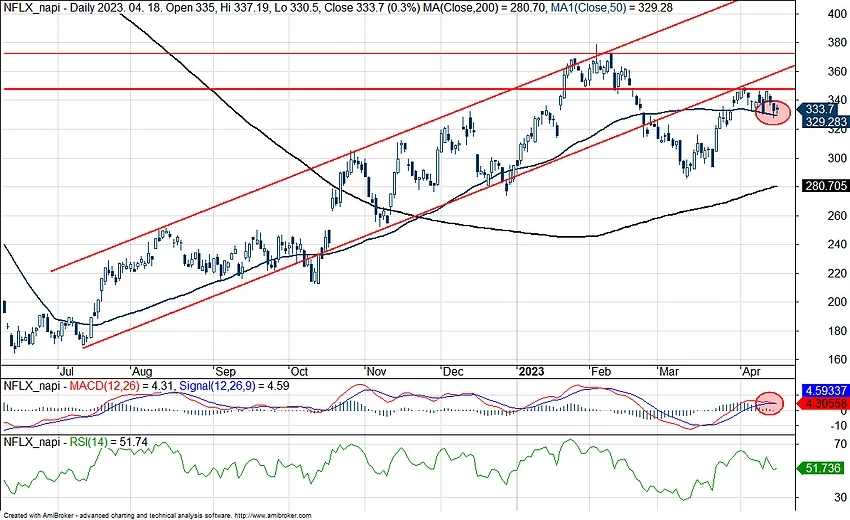
Task: Click the 329.283 moving average value label
Action: pyautogui.click(x=825, y=122)
